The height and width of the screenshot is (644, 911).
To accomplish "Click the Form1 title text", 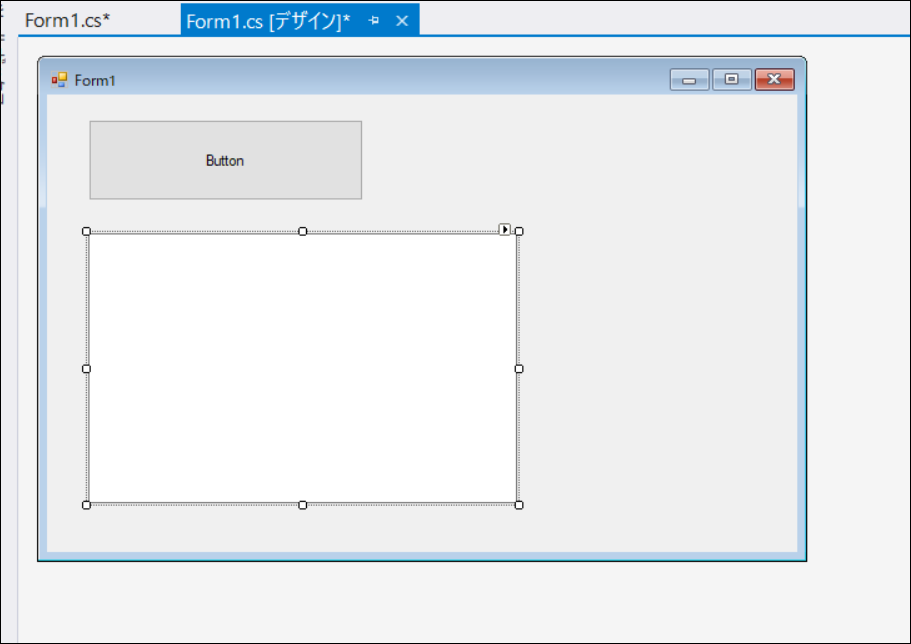I will click(95, 80).
